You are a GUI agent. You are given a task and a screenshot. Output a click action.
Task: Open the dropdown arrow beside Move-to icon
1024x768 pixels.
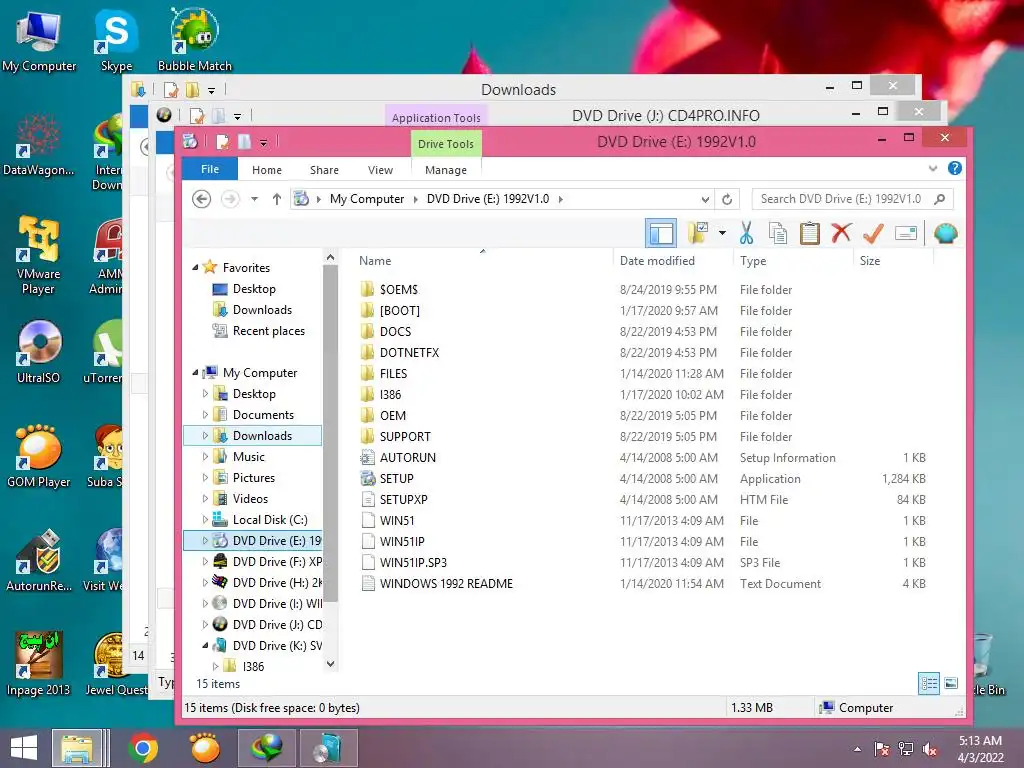tap(722, 233)
